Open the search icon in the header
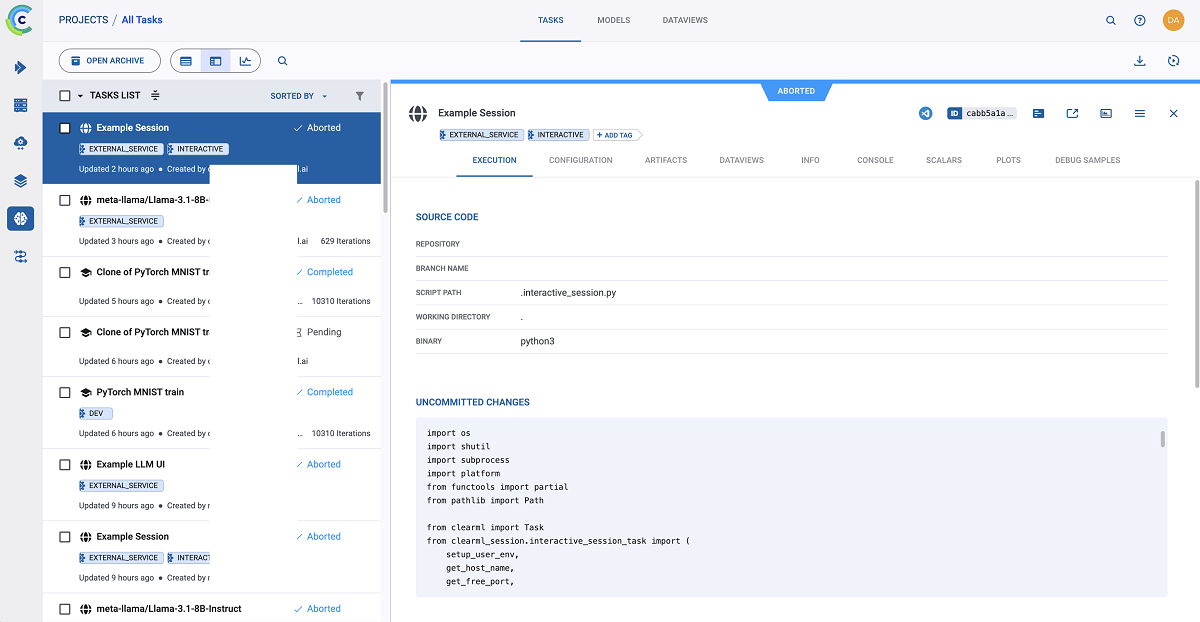The width and height of the screenshot is (1200, 622). [x=1111, y=20]
